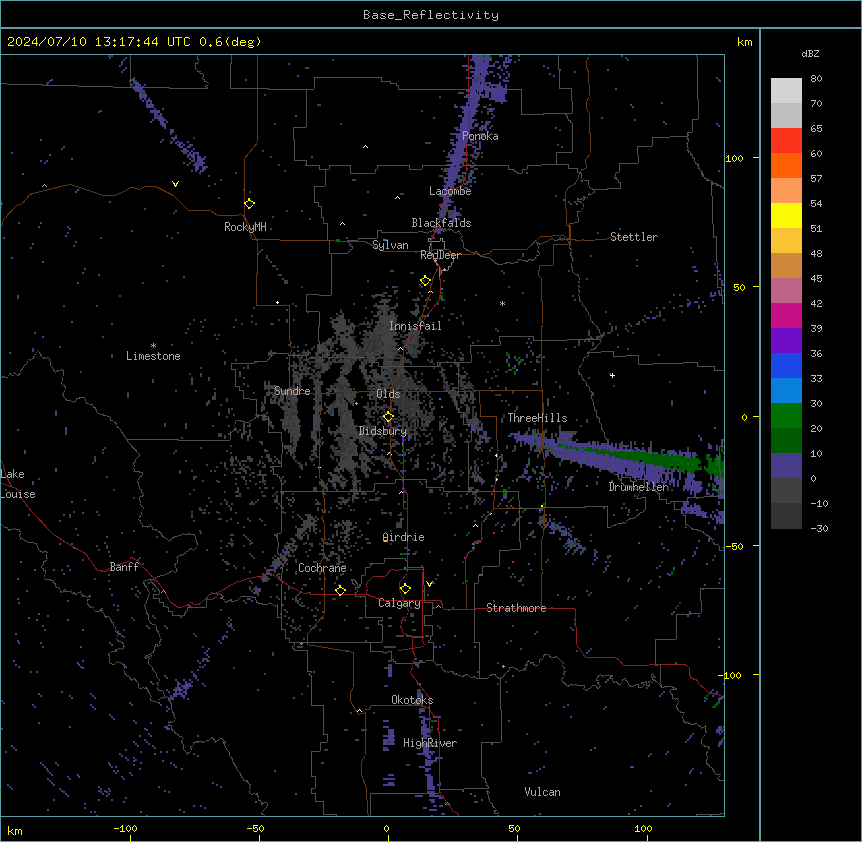Click the 80 value in the dBZ legend
862x842 pixels.
point(816,79)
